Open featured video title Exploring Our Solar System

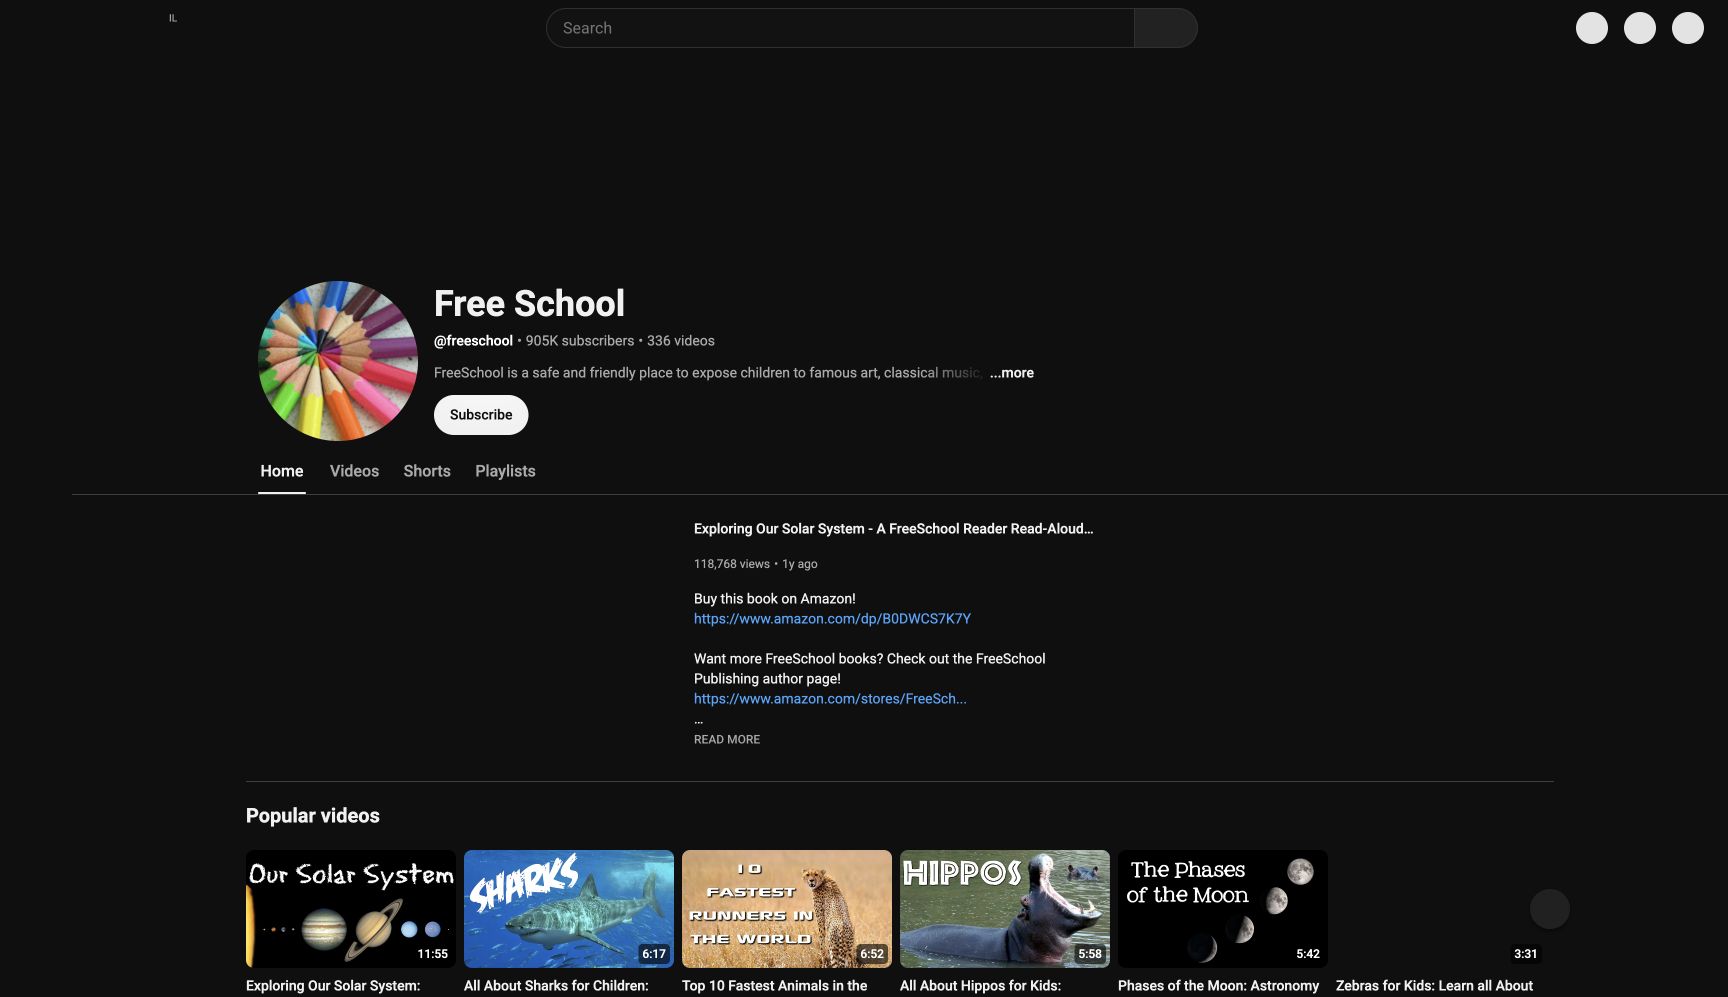(893, 529)
